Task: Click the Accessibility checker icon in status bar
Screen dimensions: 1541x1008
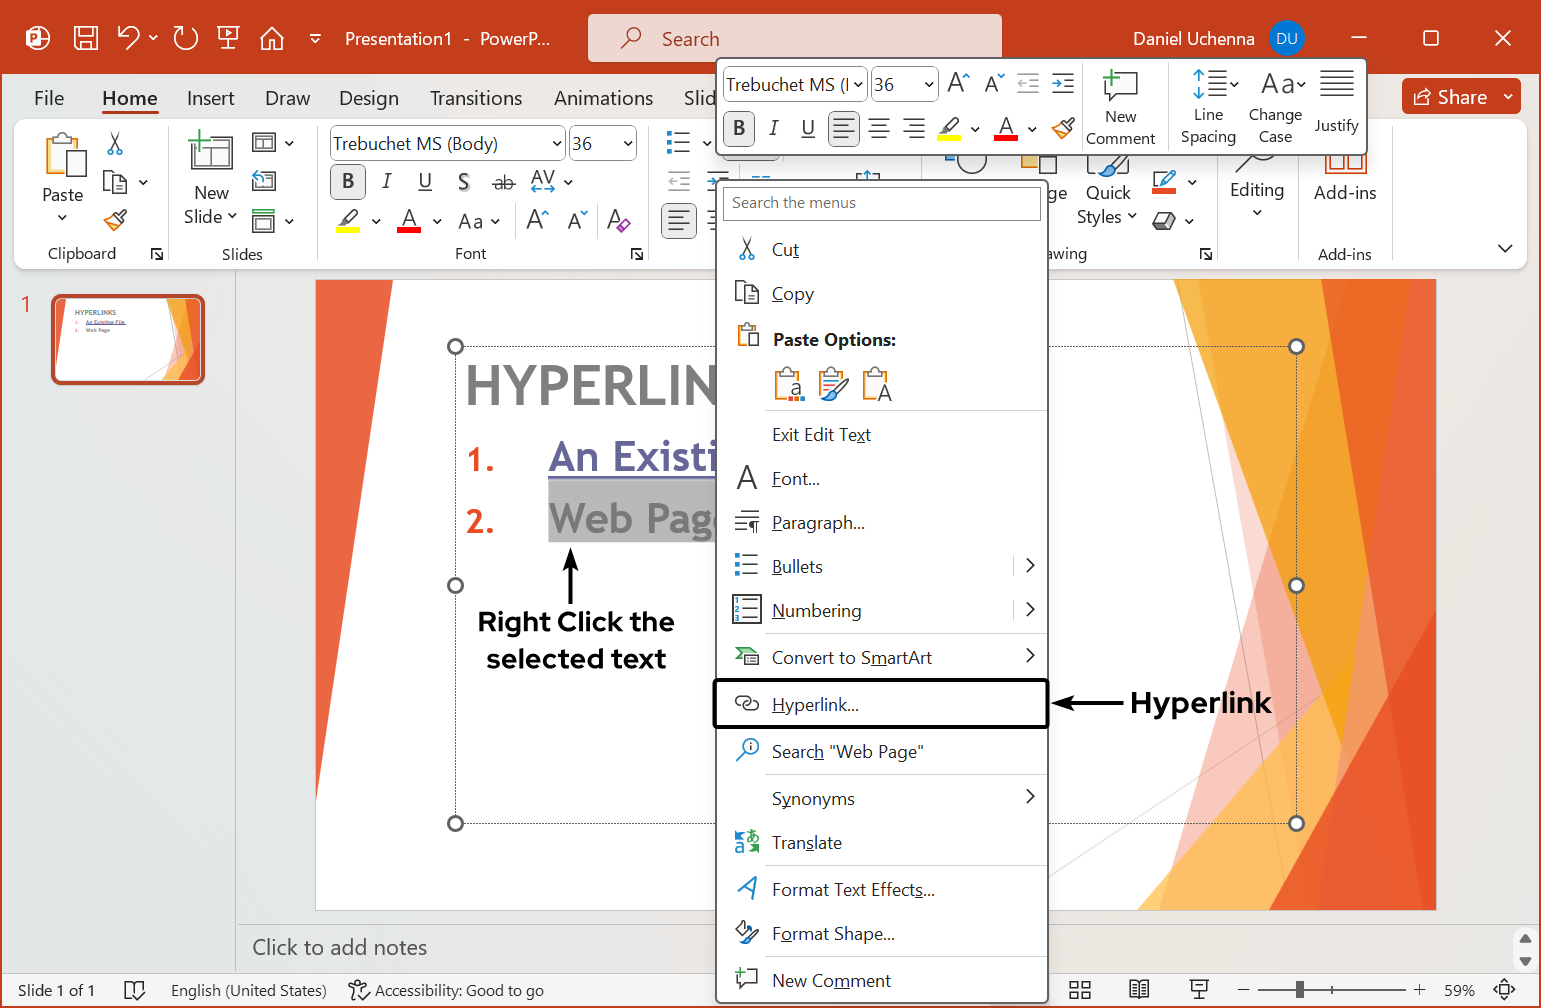Action: (x=357, y=990)
